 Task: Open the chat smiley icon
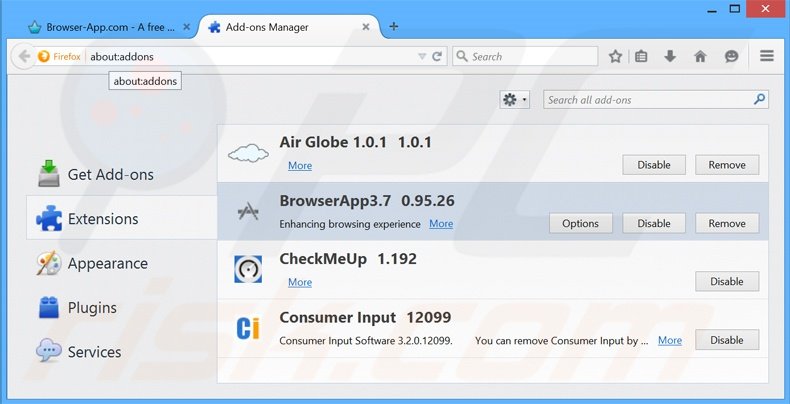(x=732, y=56)
